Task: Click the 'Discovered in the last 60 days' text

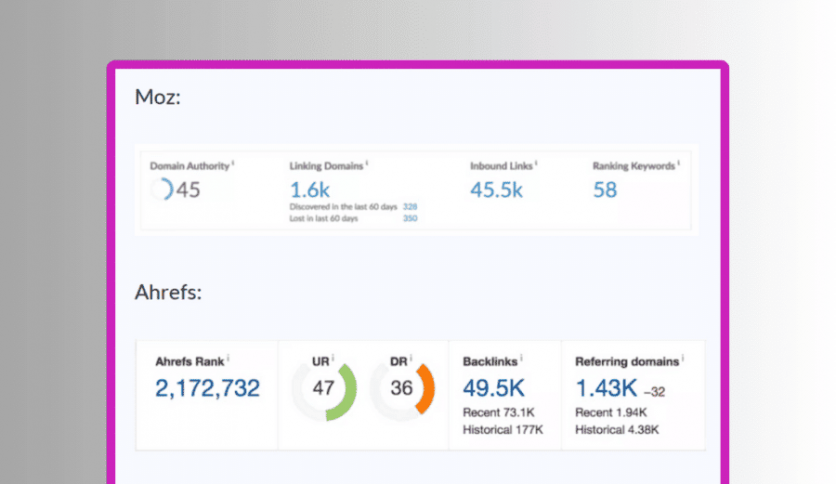Action: (x=343, y=207)
